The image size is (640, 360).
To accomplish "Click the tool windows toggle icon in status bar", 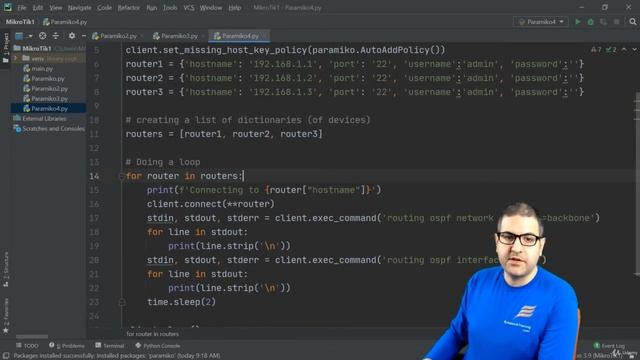I will tap(6, 356).
